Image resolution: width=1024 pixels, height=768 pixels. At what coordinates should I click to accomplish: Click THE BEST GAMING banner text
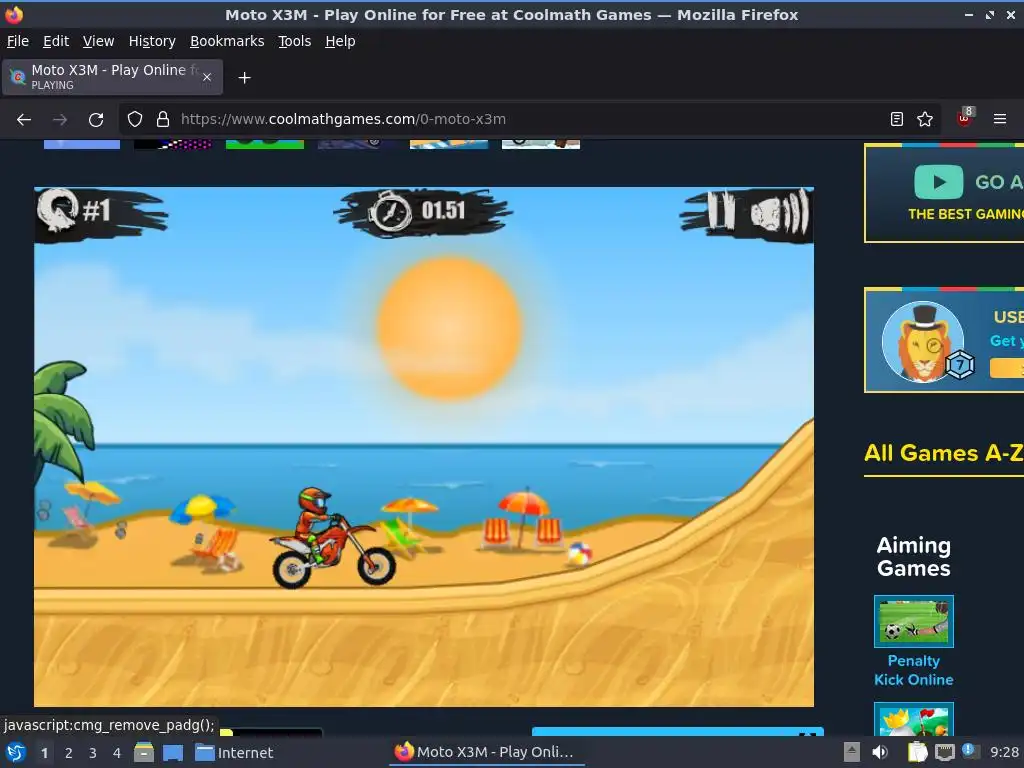[965, 214]
